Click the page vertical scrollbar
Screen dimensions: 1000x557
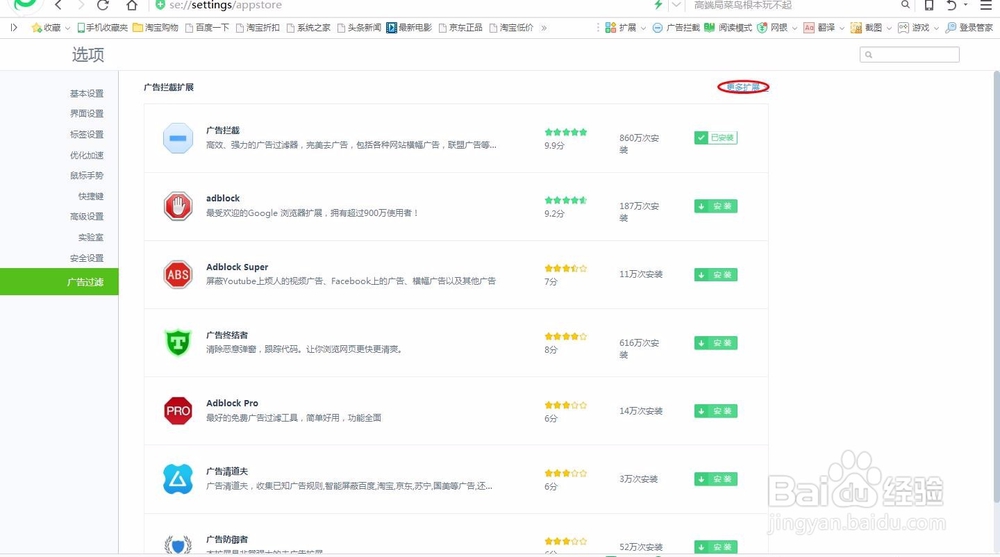pyautogui.click(x=996, y=287)
